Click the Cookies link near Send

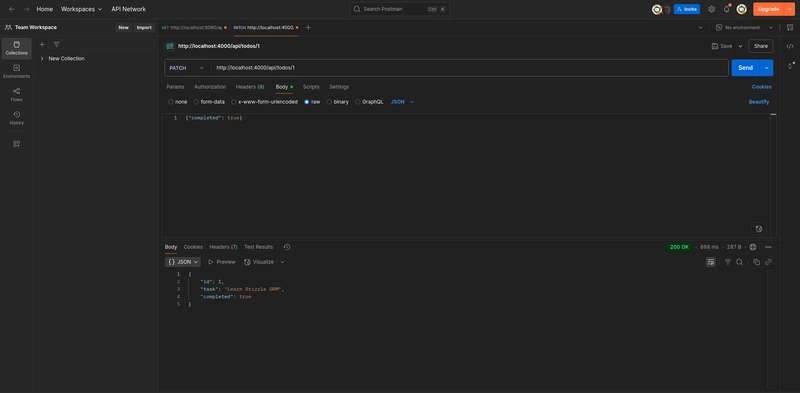tap(762, 87)
